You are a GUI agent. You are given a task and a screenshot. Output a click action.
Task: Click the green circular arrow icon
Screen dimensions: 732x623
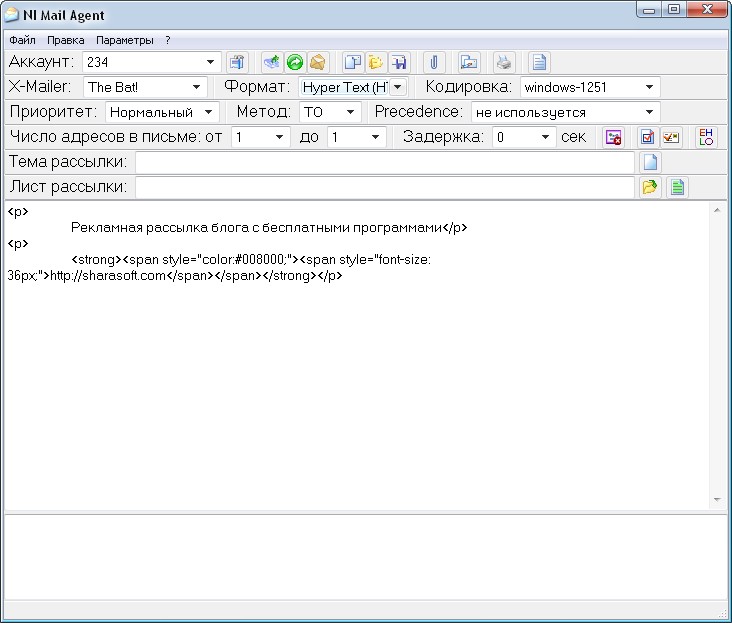tap(295, 62)
